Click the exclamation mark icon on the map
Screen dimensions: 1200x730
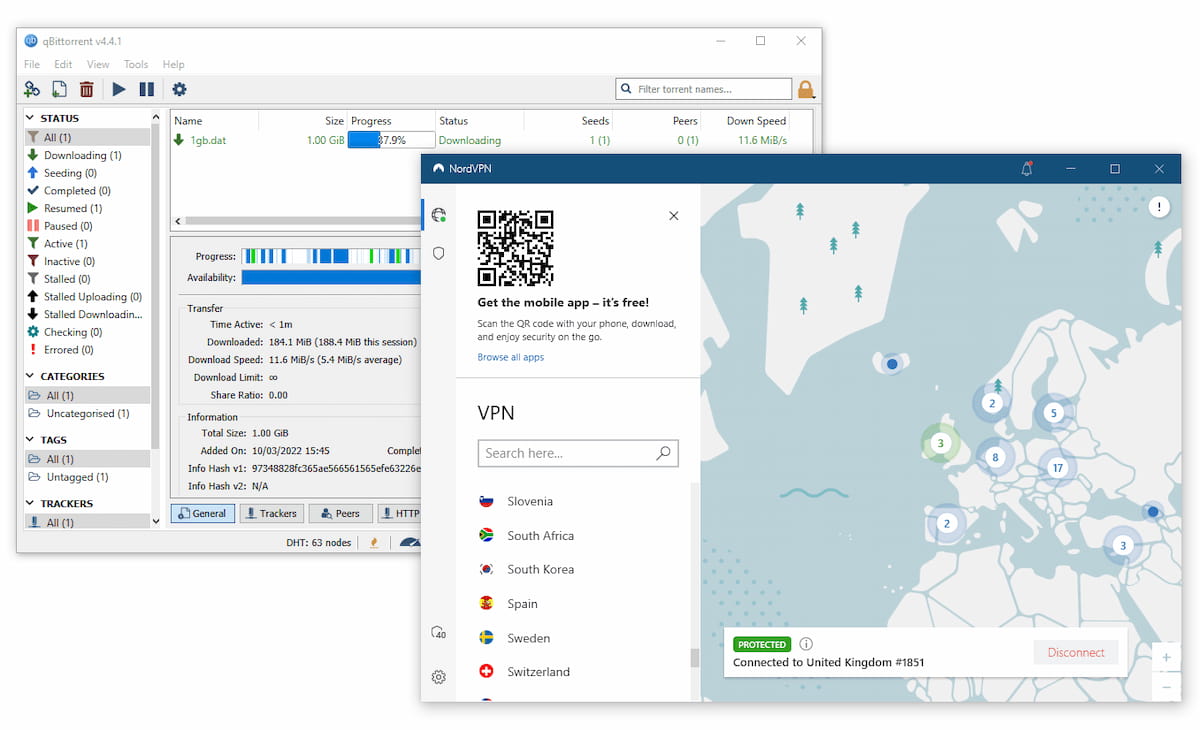1159,207
